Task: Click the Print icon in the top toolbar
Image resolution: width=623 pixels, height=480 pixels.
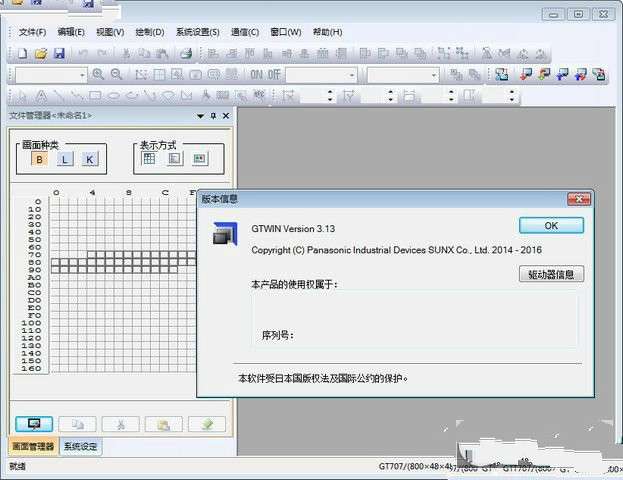Action: point(186,53)
